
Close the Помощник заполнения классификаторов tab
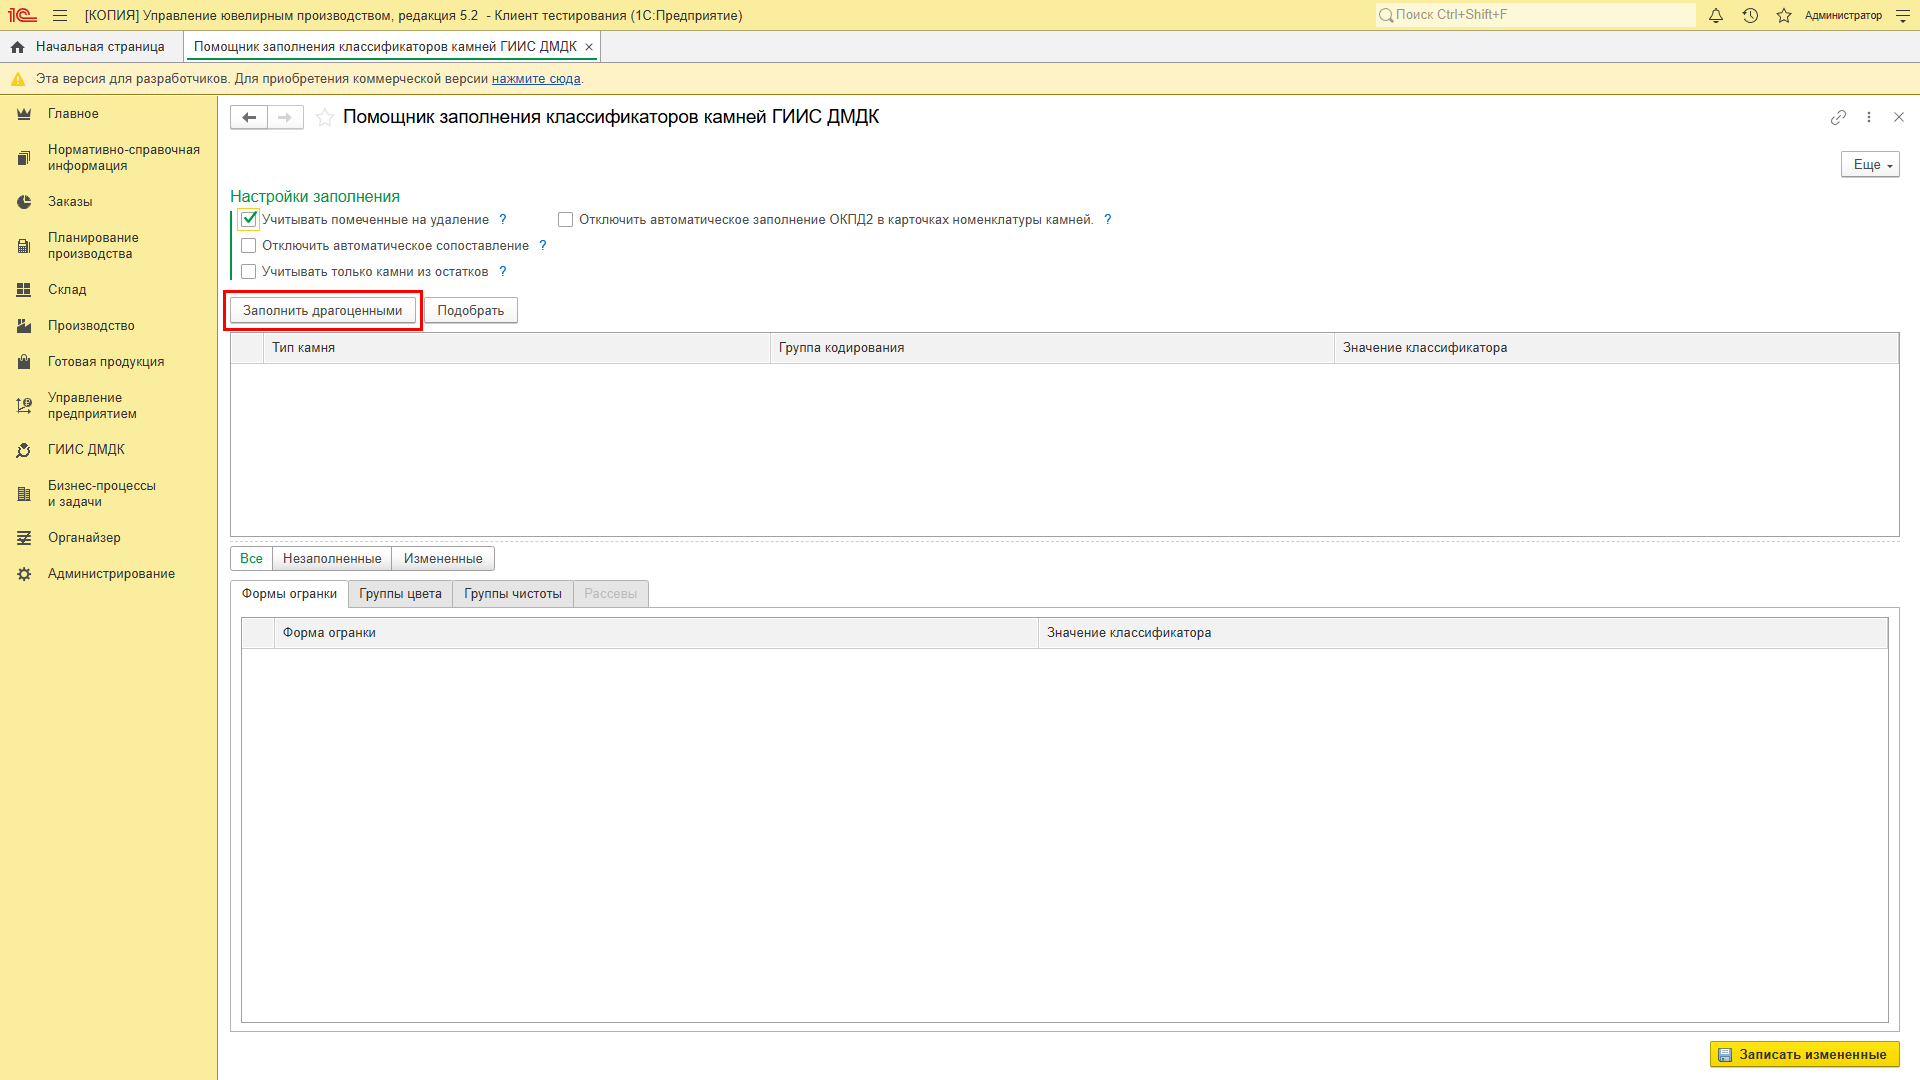[x=589, y=47]
